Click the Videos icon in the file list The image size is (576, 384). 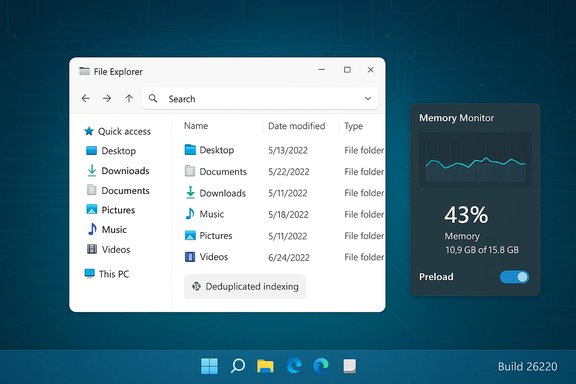[190, 256]
